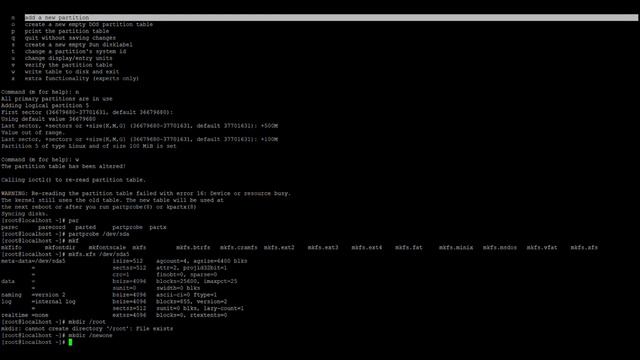Click 'mkfs.msdos' in the completion row
This screenshot has width=640, height=360.
point(500,247)
